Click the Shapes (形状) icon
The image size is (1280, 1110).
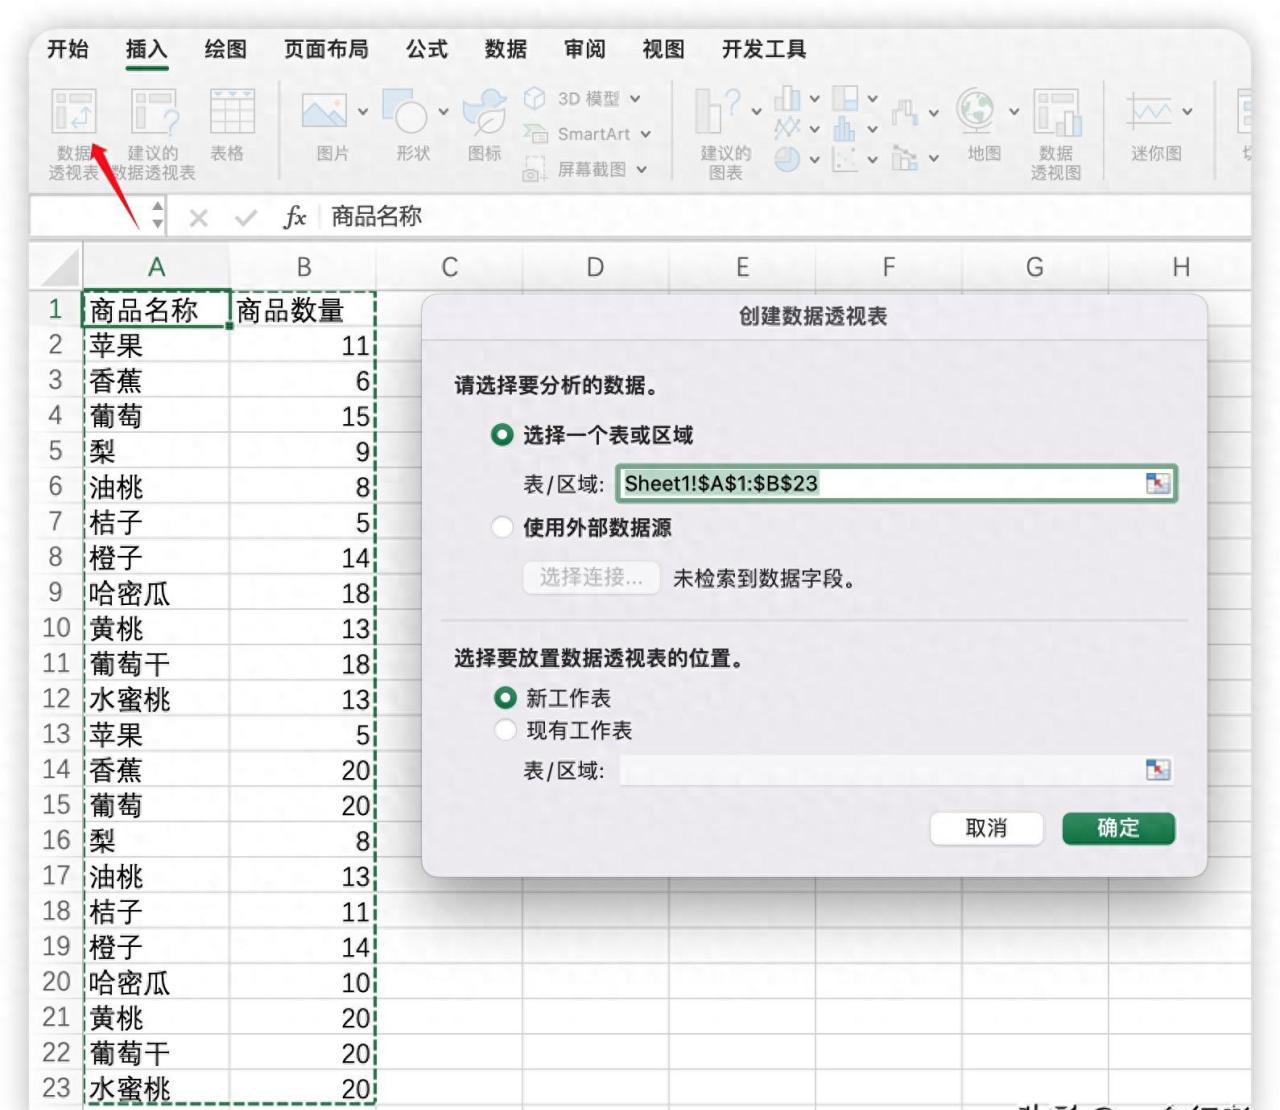coord(406,112)
